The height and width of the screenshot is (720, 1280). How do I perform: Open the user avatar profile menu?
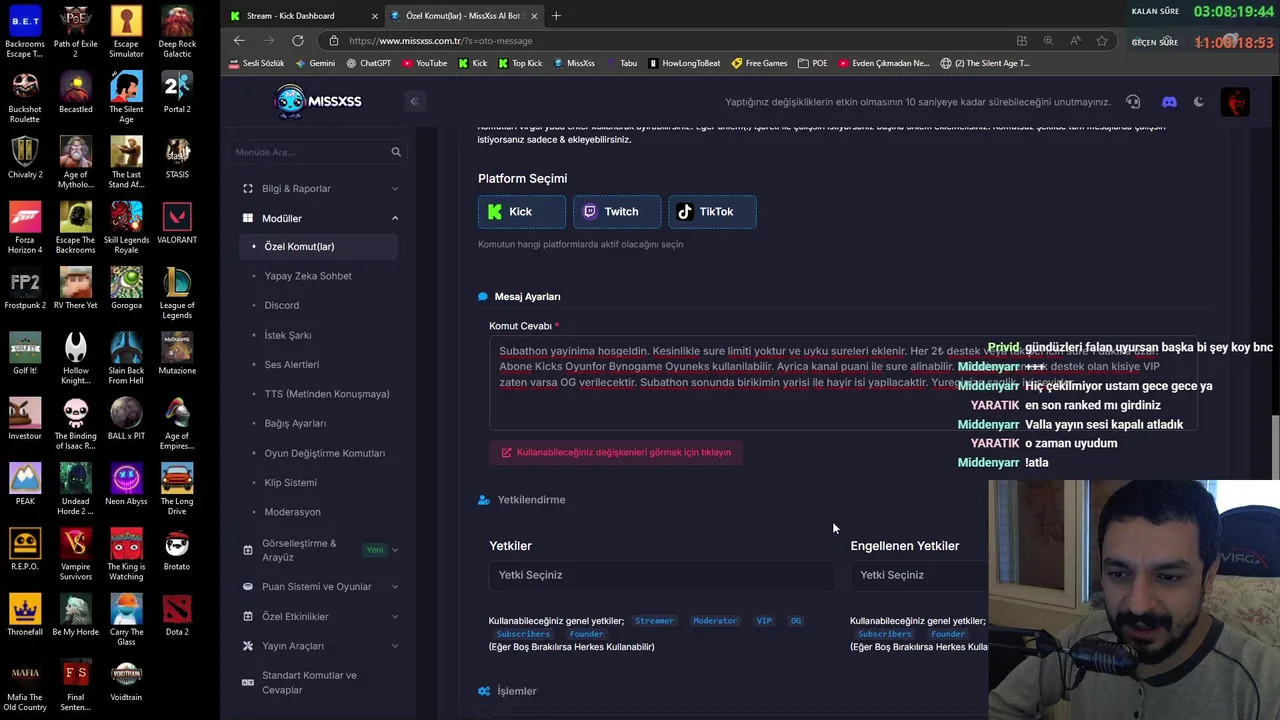click(x=1236, y=102)
